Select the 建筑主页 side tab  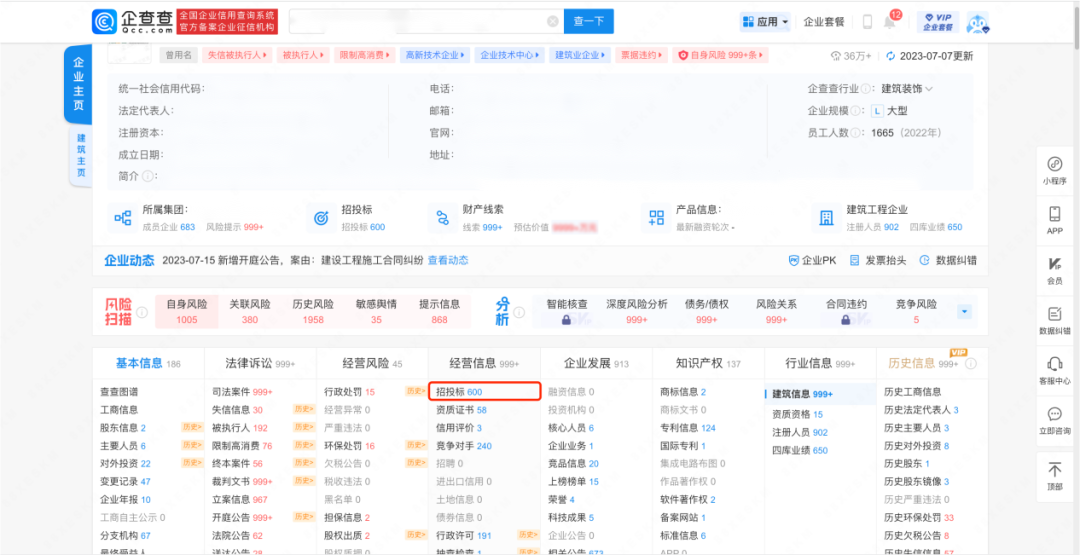[x=81, y=156]
